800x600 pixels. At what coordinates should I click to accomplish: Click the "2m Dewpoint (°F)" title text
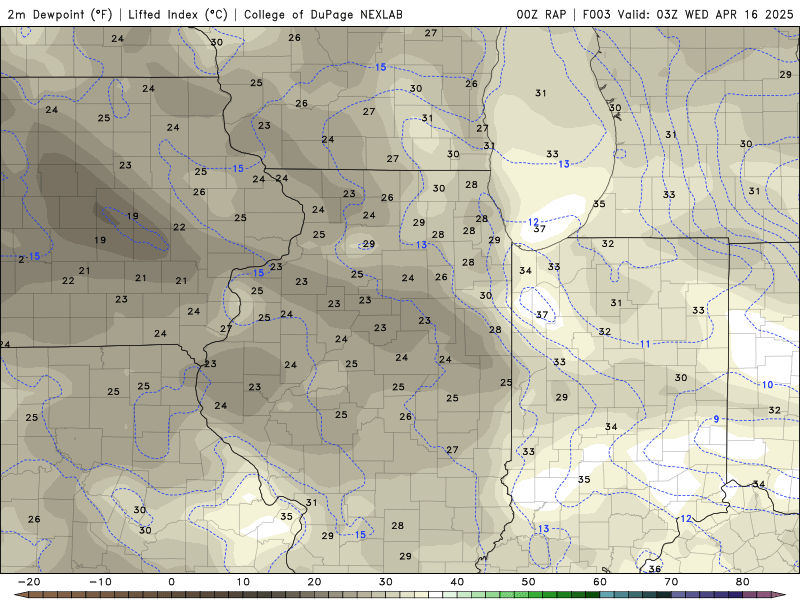click(x=60, y=14)
